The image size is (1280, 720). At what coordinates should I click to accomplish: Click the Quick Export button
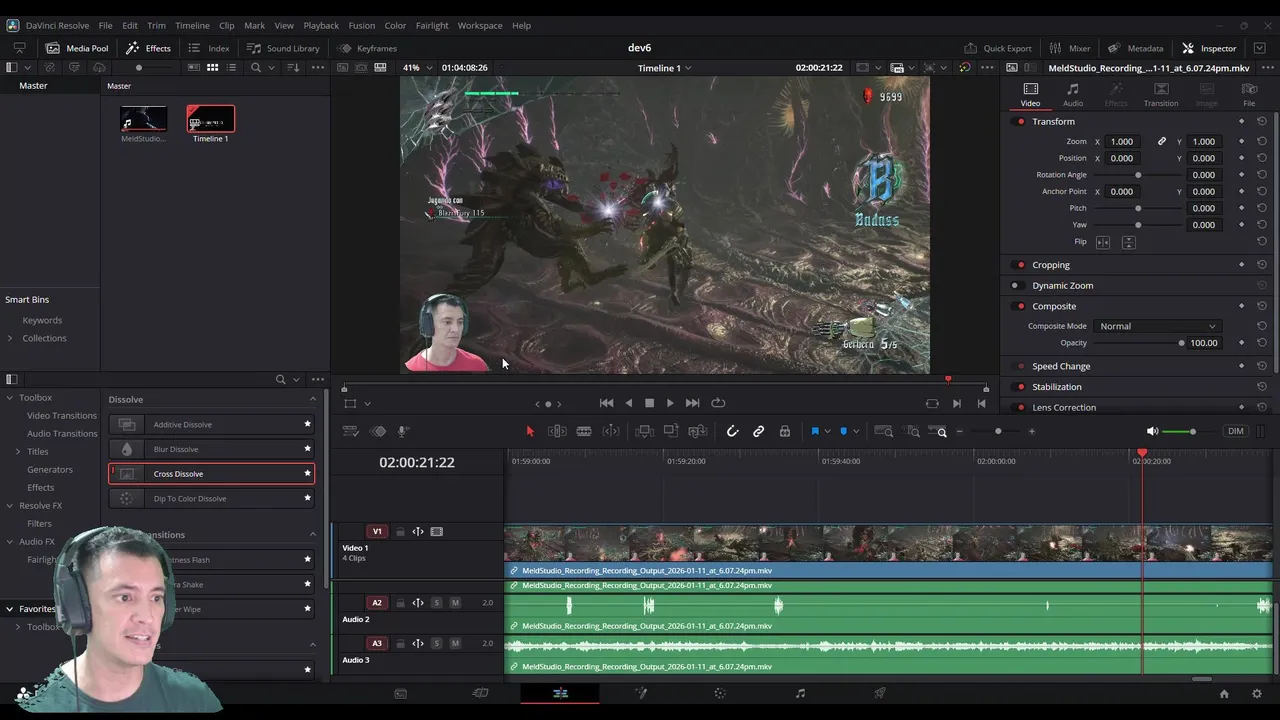998,48
